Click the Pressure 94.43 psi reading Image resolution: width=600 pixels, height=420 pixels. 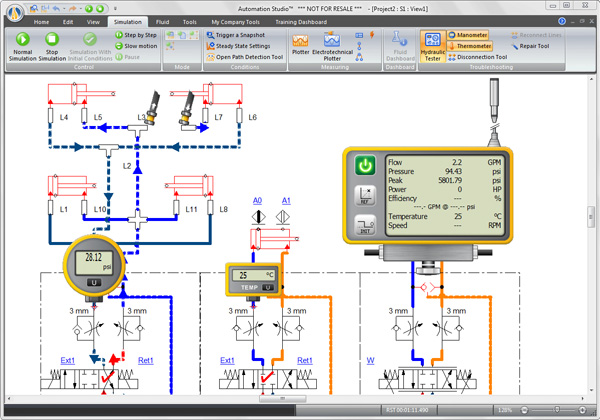coord(444,171)
